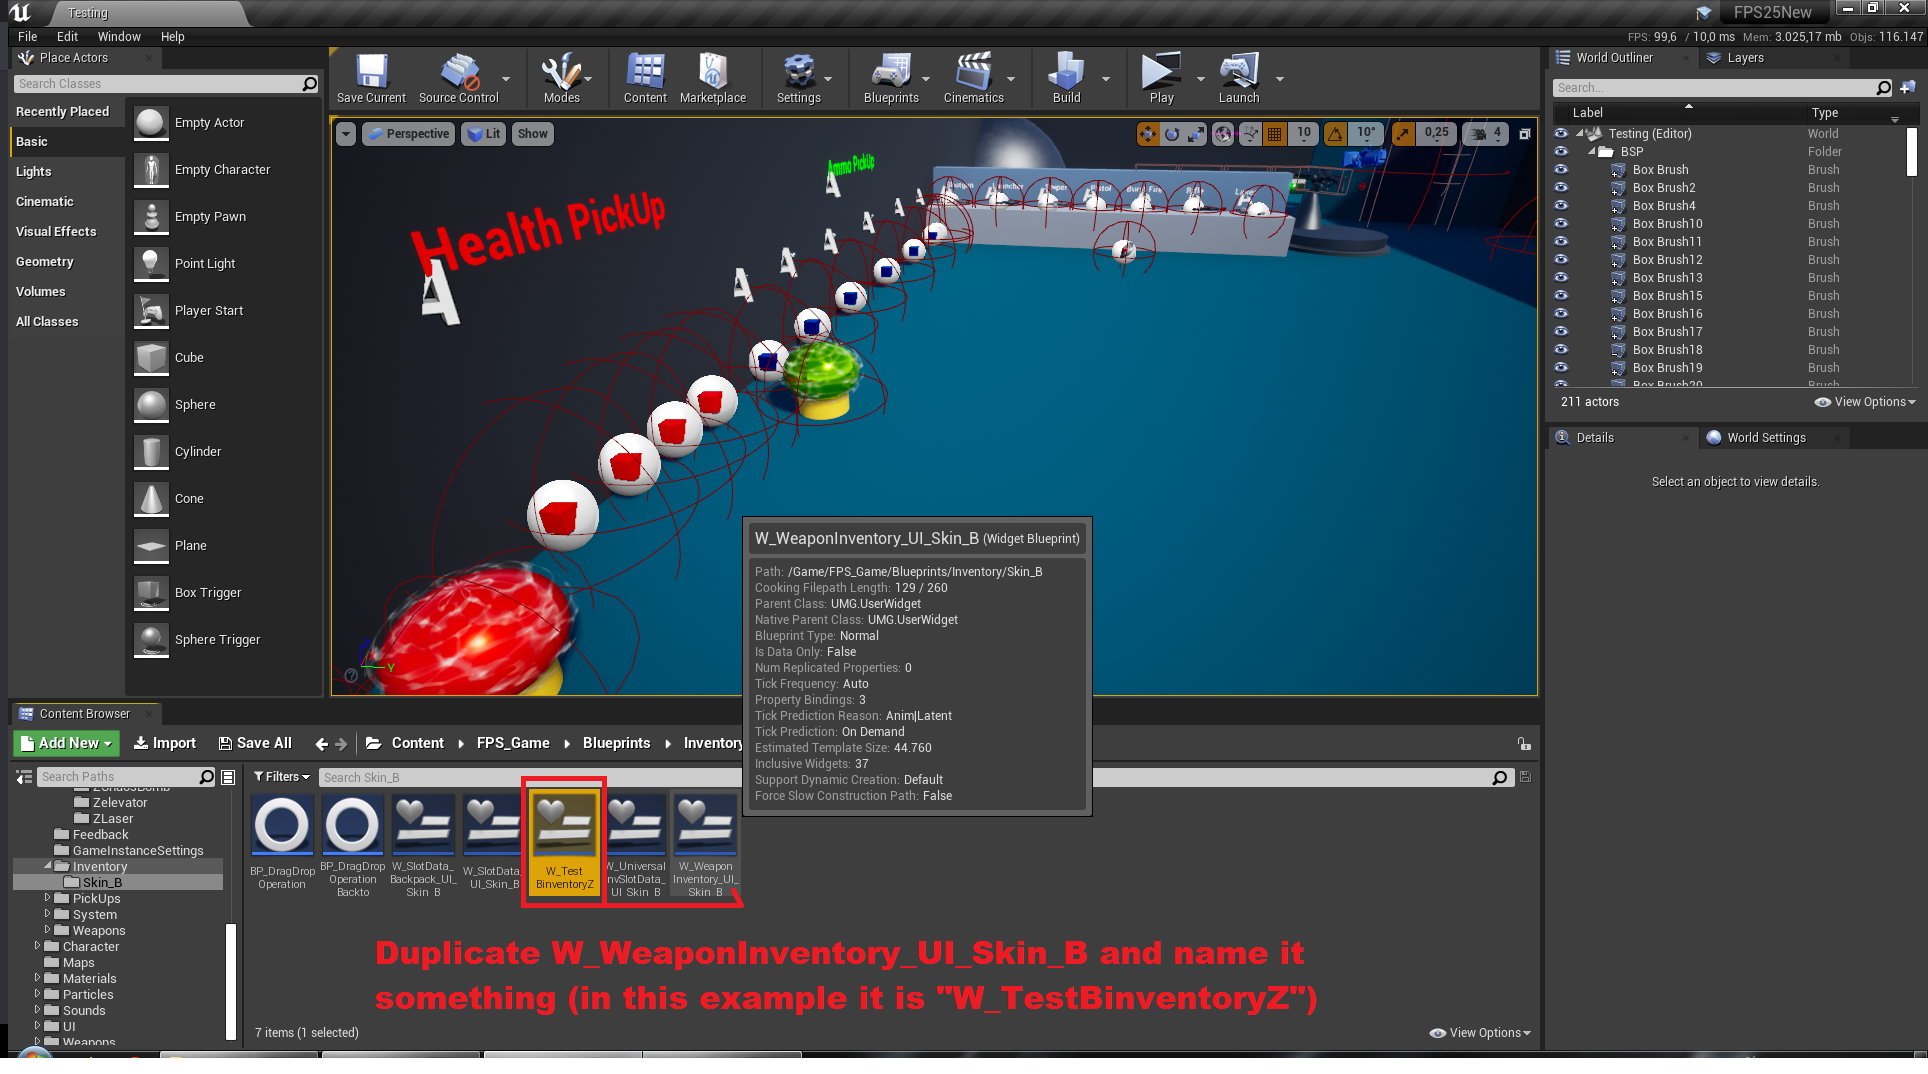
Task: Open the Filters dropdown in Content Browser
Action: 281,777
